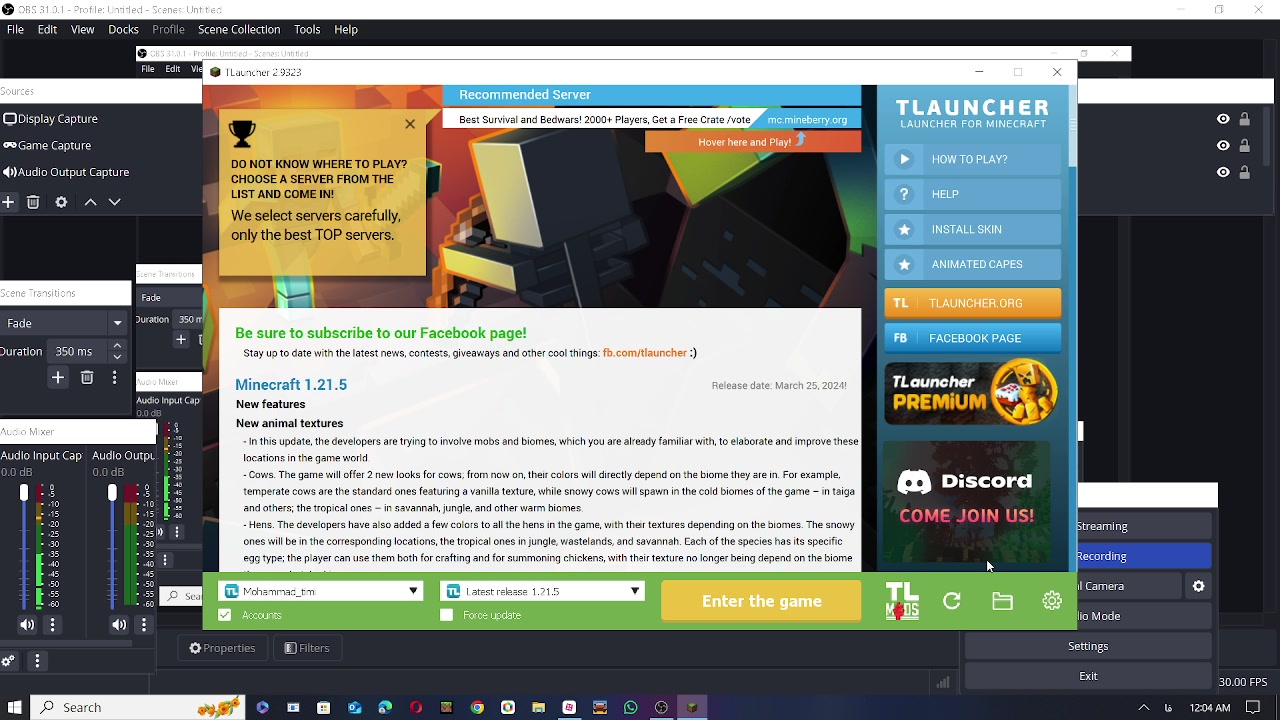The width and height of the screenshot is (1280, 720).
Task: Open the Docks menu
Action: (123, 29)
